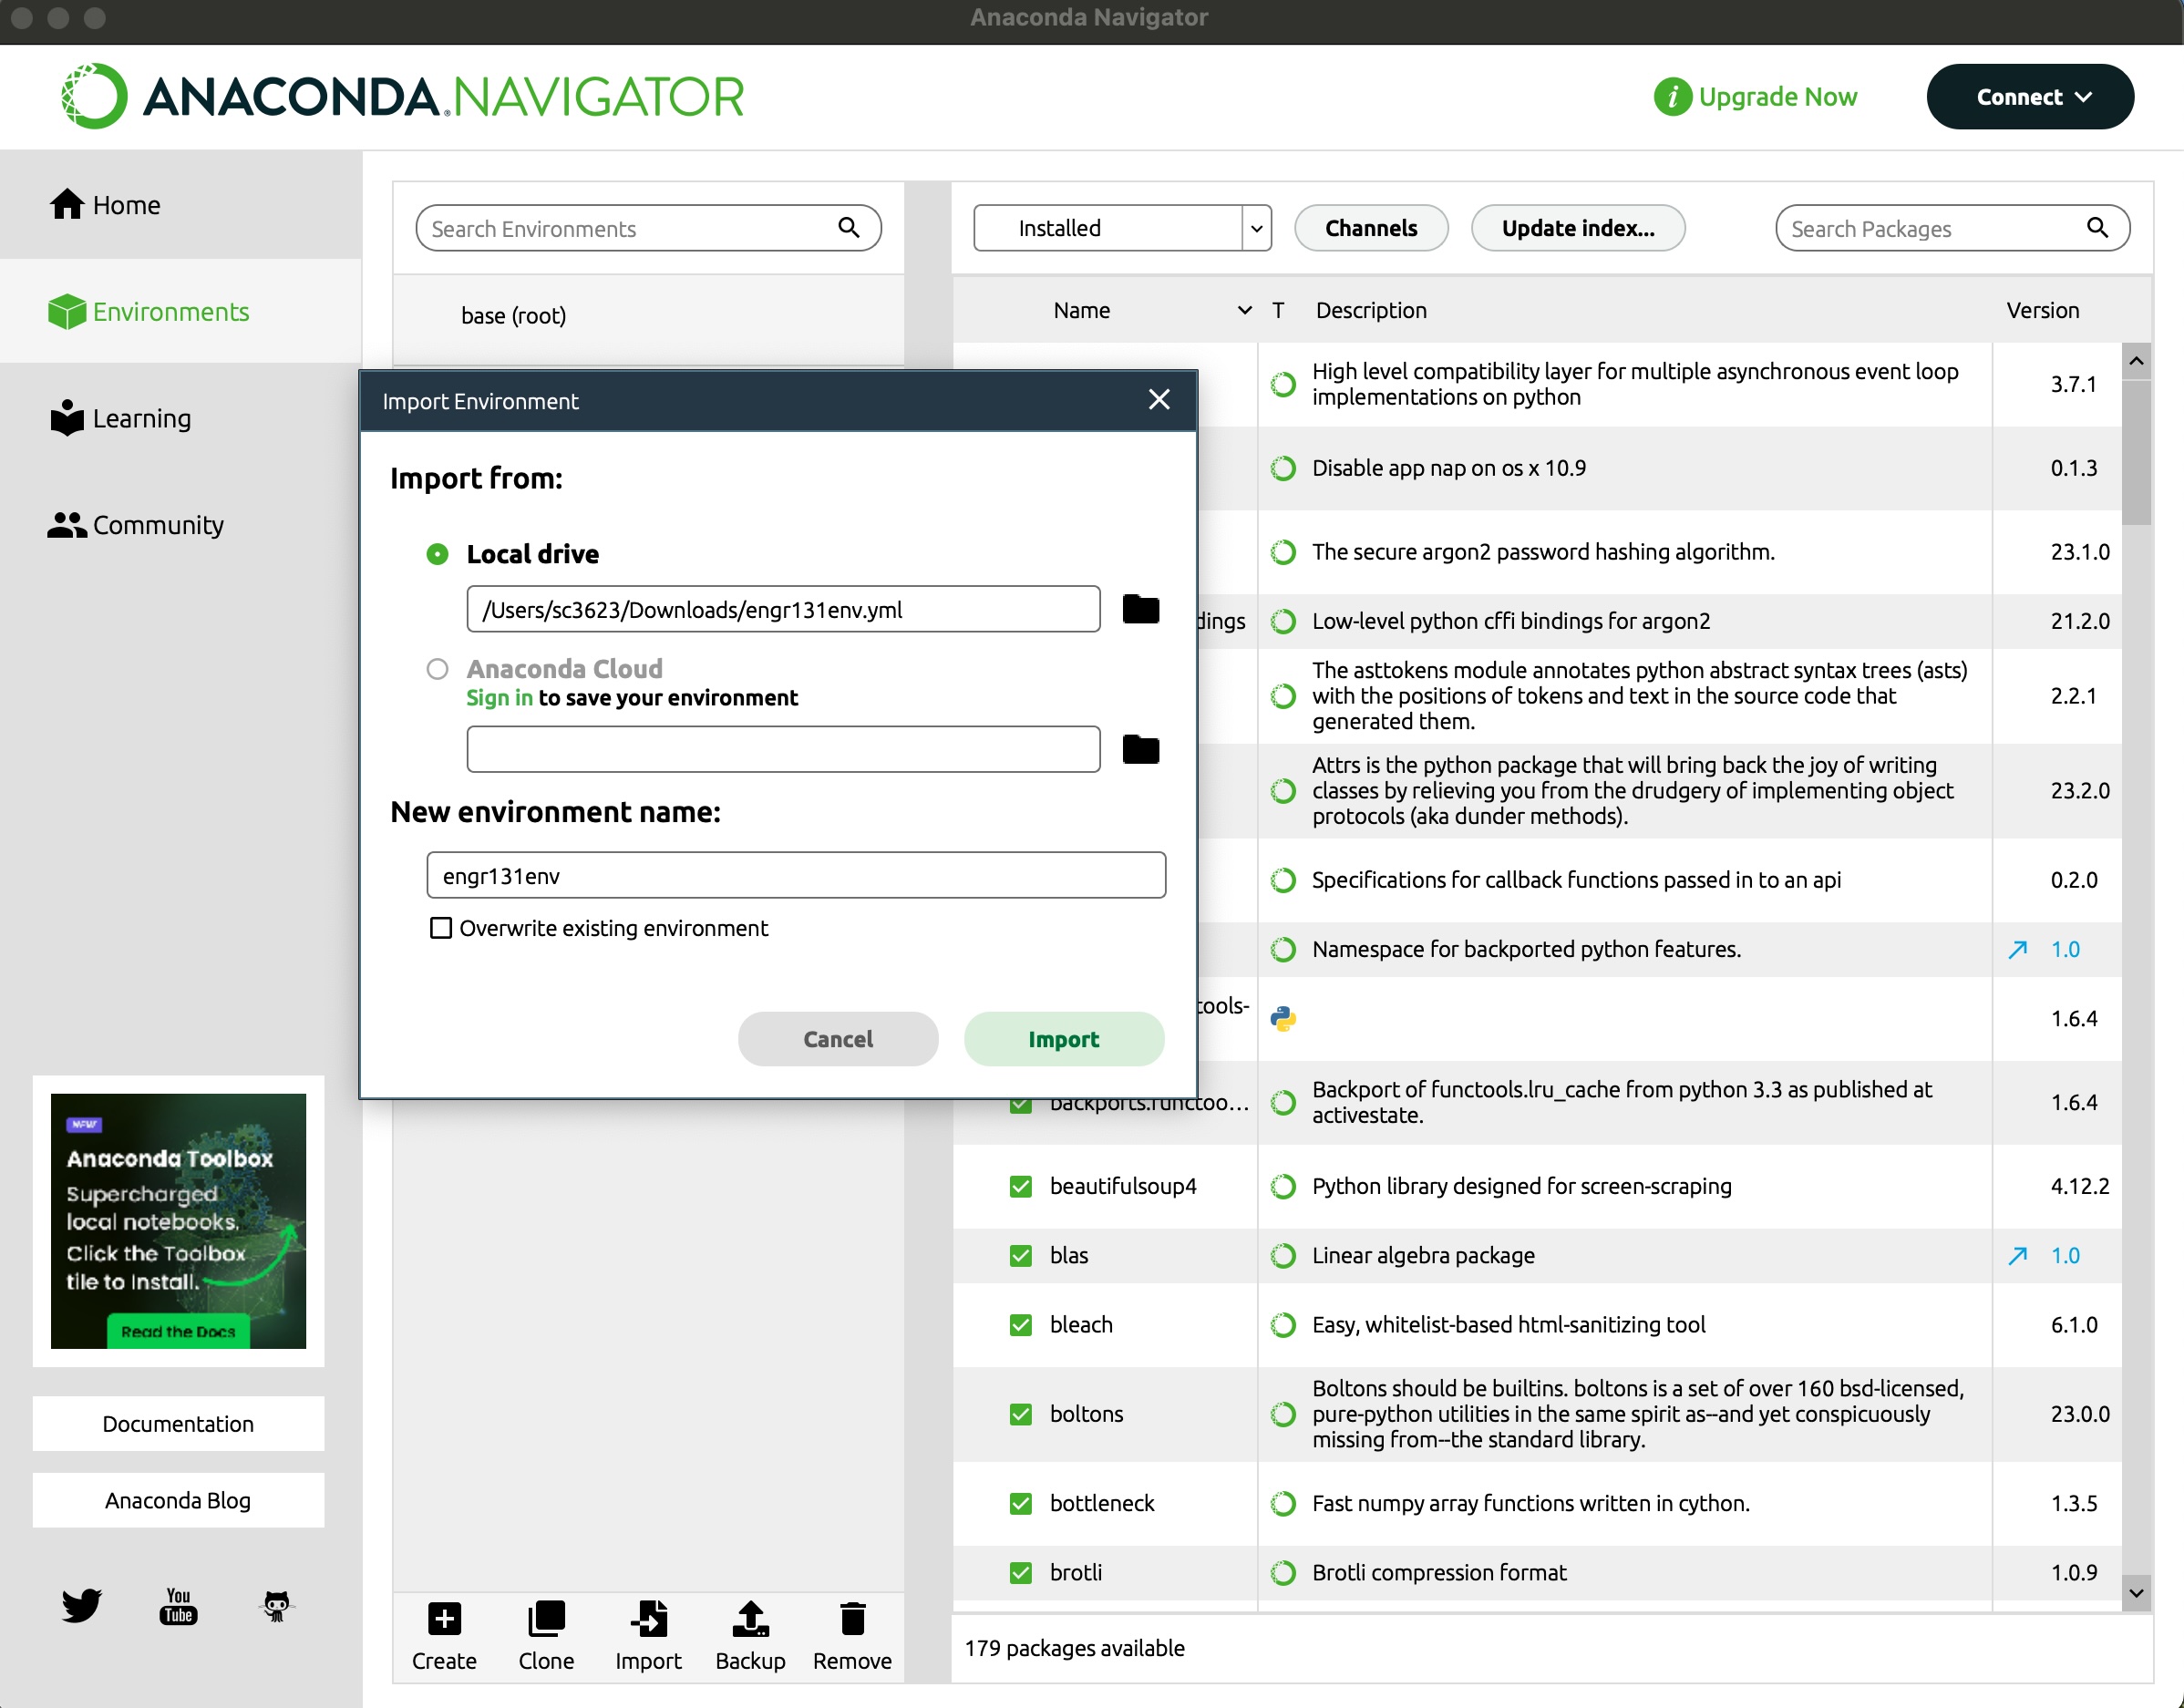2184x1708 pixels.
Task: Click the Version column header
Action: (2042, 310)
